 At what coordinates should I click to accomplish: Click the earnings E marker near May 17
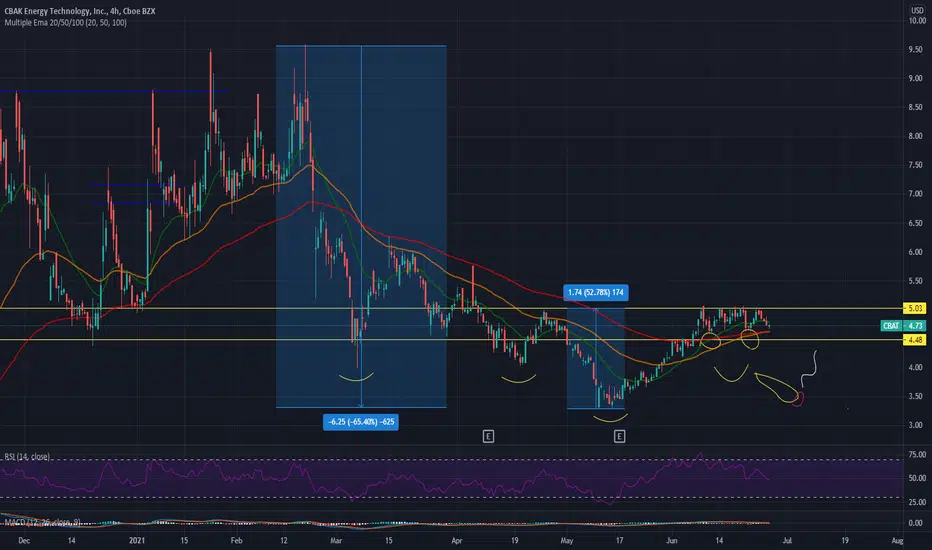pos(619,436)
